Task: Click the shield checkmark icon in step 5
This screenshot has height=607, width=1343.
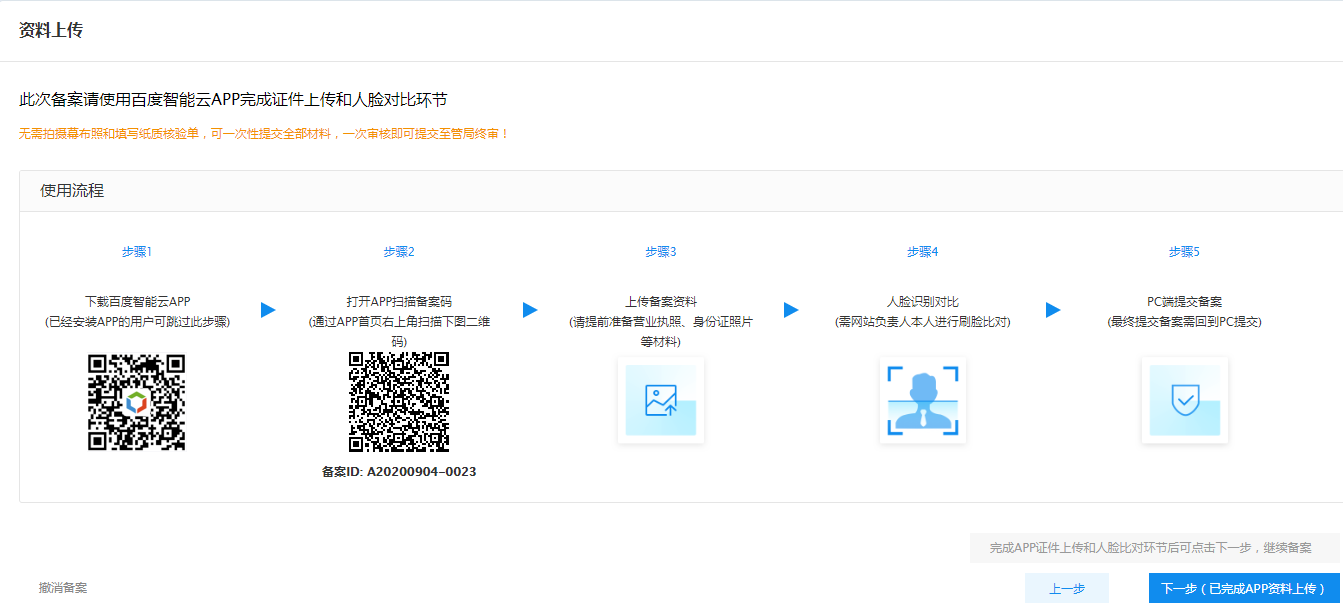Action: point(1184,400)
